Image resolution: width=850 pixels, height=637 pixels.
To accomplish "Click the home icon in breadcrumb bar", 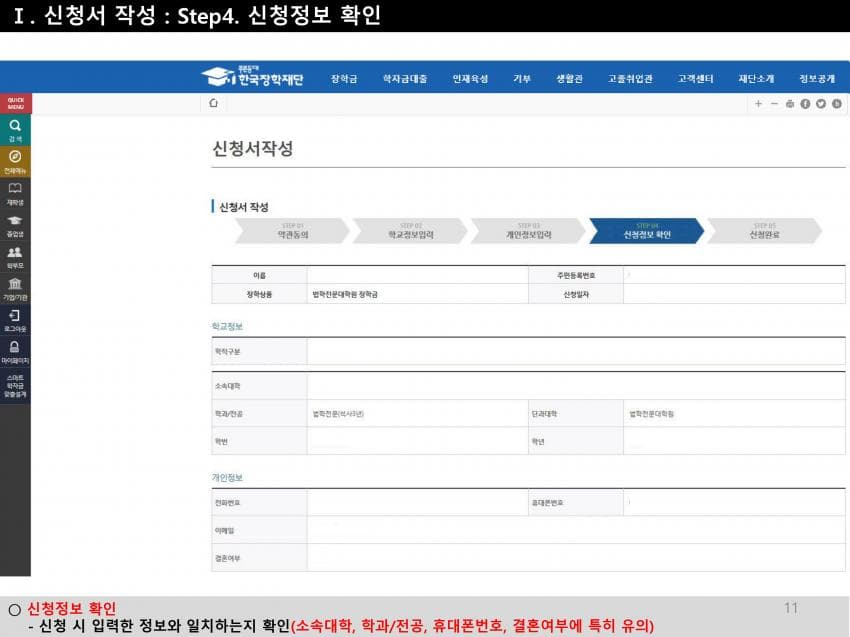I will point(213,103).
